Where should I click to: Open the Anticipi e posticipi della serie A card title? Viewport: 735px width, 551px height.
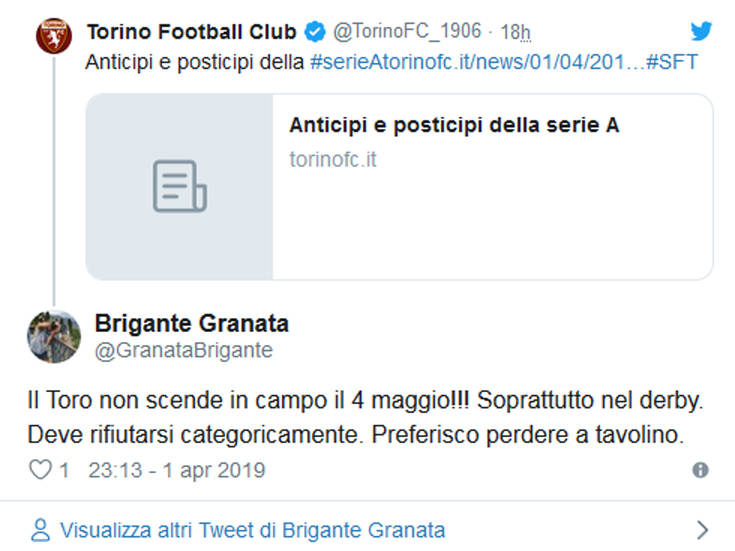[454, 125]
